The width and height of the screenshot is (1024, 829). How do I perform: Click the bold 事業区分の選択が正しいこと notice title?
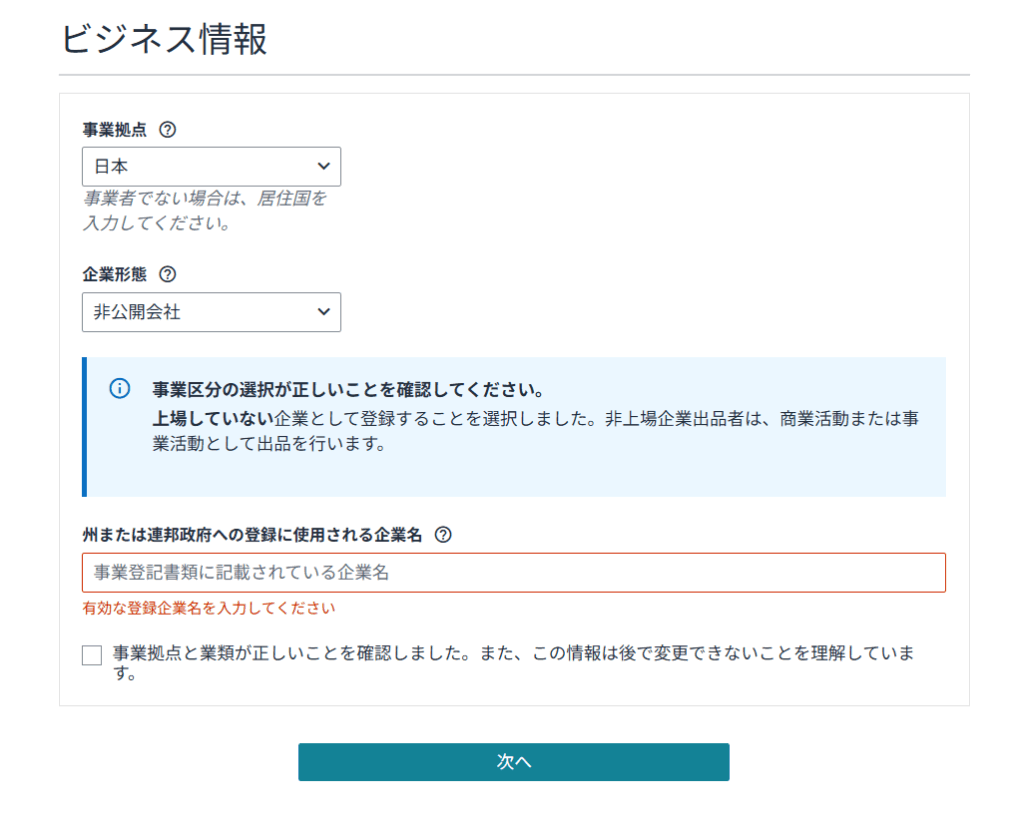[348, 388]
